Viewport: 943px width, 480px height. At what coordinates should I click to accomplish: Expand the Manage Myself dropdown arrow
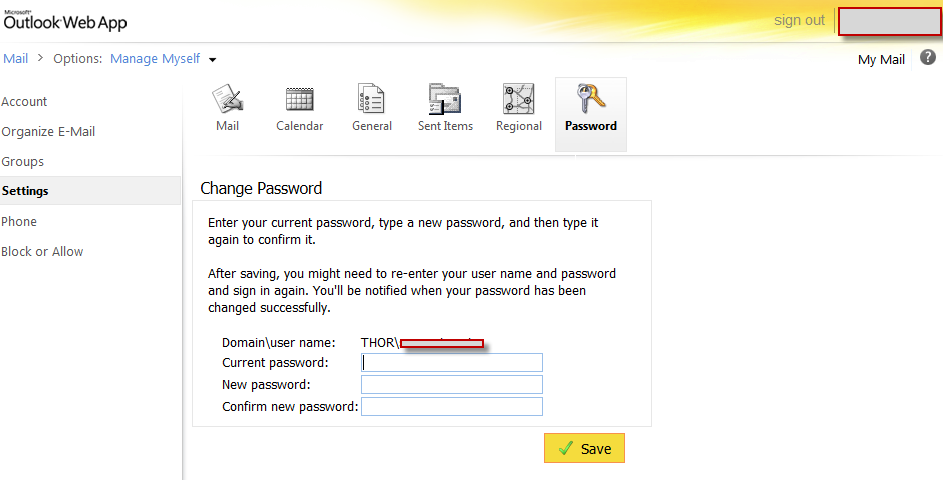click(213, 60)
